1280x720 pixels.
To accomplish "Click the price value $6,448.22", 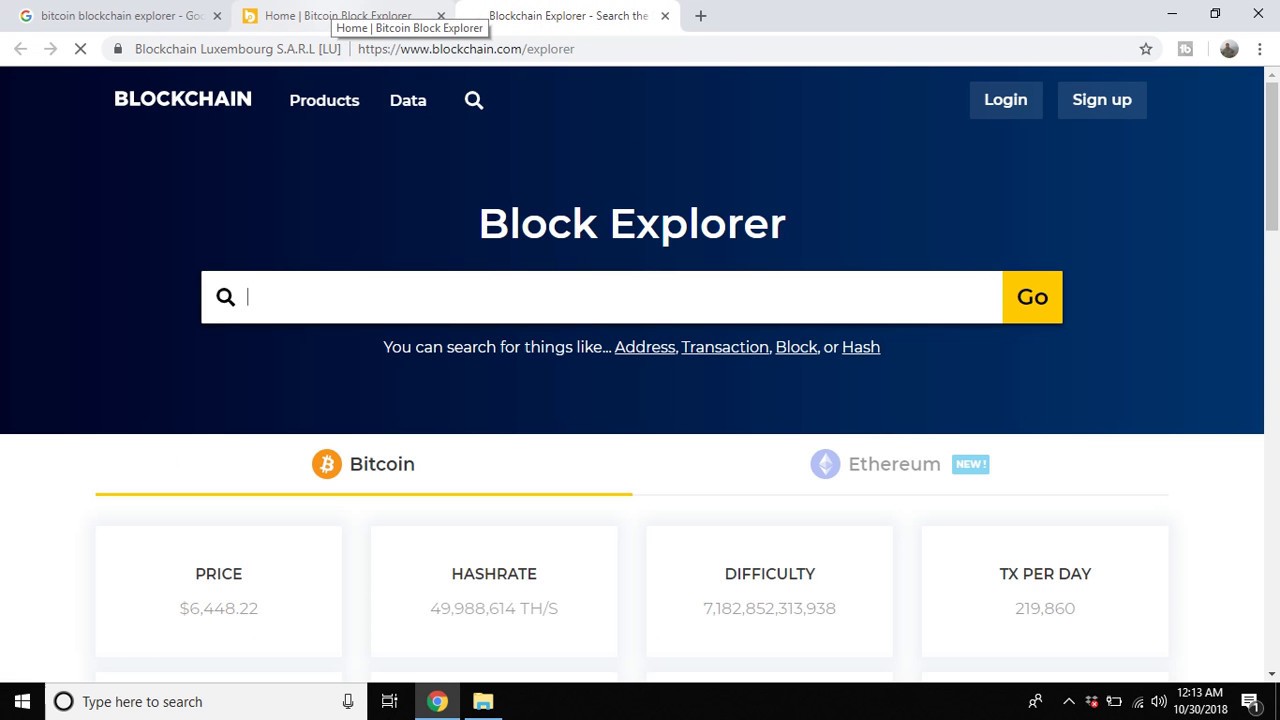I will coord(219,608).
